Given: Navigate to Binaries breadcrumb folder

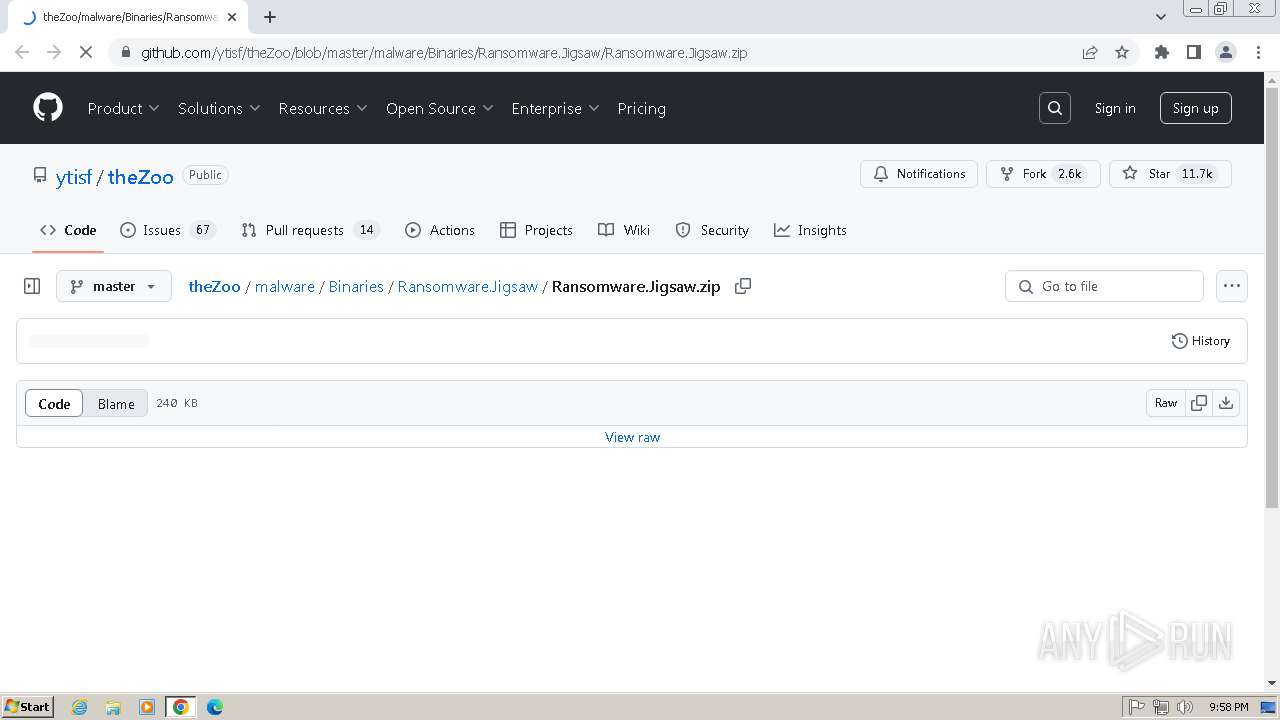Looking at the screenshot, I should [x=356, y=286].
